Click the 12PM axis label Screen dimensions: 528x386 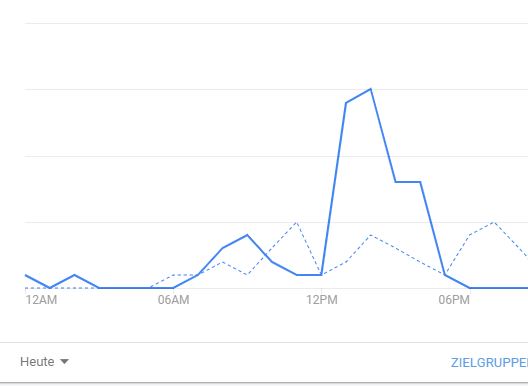[322, 300]
